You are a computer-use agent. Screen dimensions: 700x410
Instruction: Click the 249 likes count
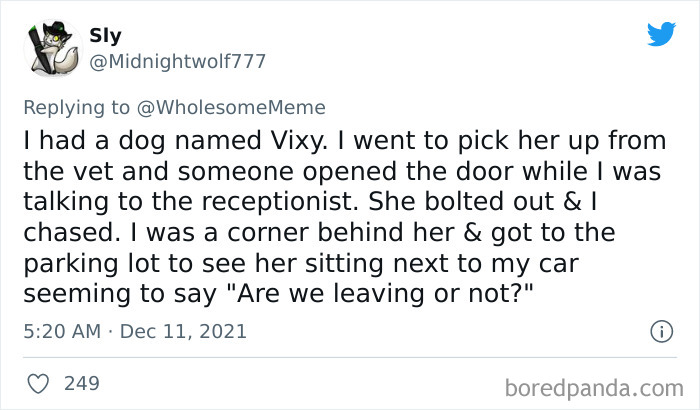[x=81, y=383]
